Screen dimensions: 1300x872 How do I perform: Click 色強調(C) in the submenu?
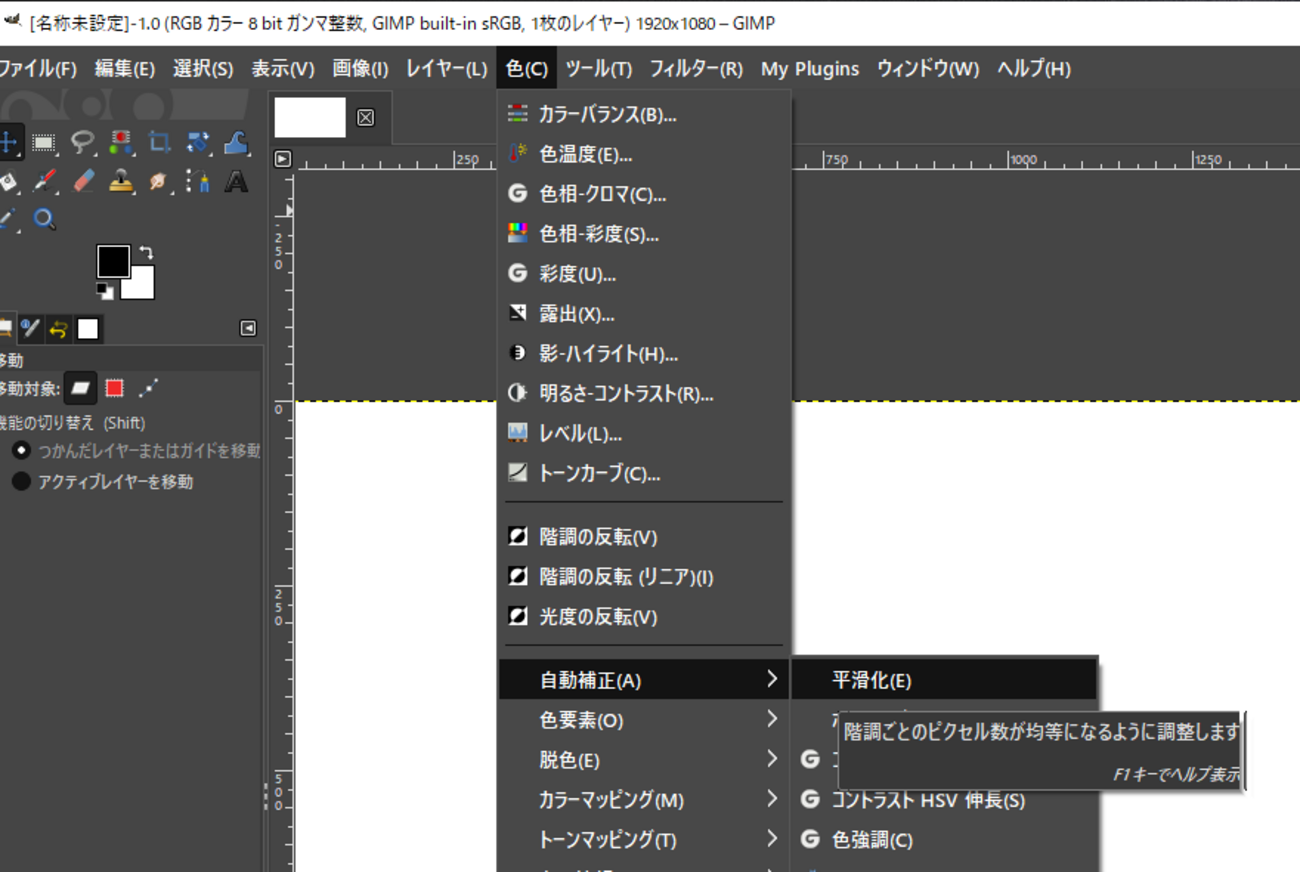(x=872, y=840)
